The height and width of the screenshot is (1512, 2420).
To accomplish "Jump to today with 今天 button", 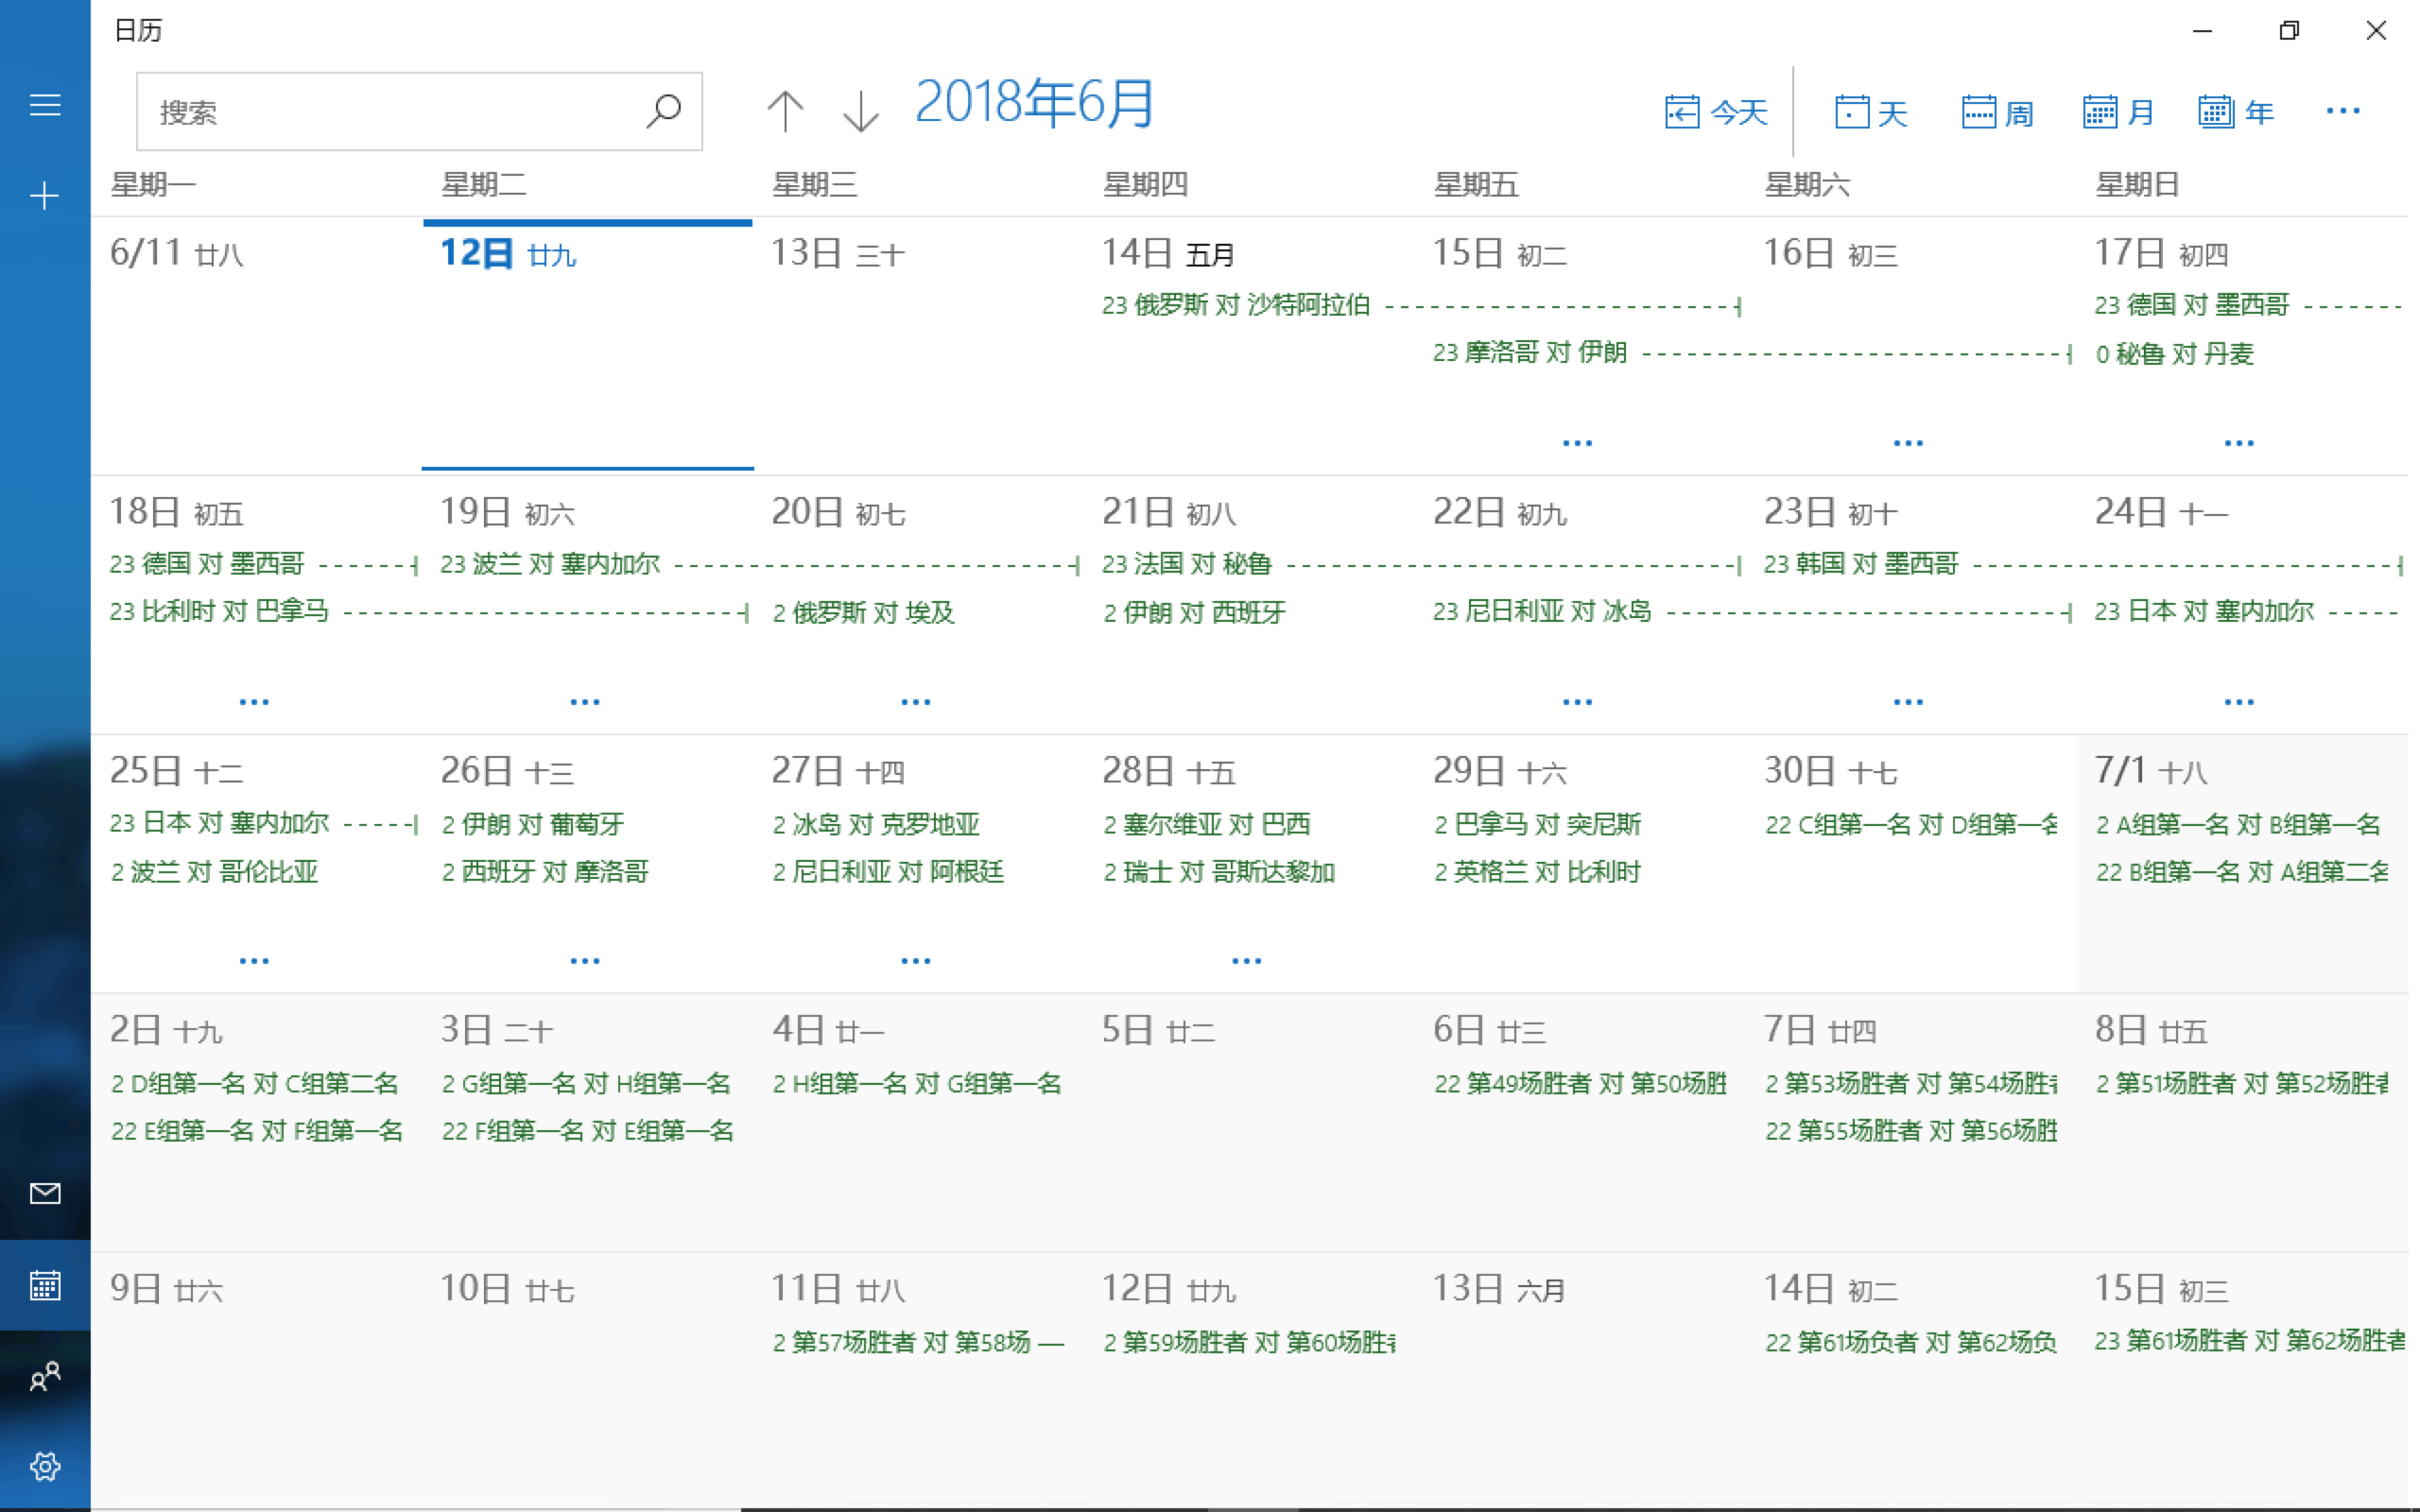I will click(1716, 112).
